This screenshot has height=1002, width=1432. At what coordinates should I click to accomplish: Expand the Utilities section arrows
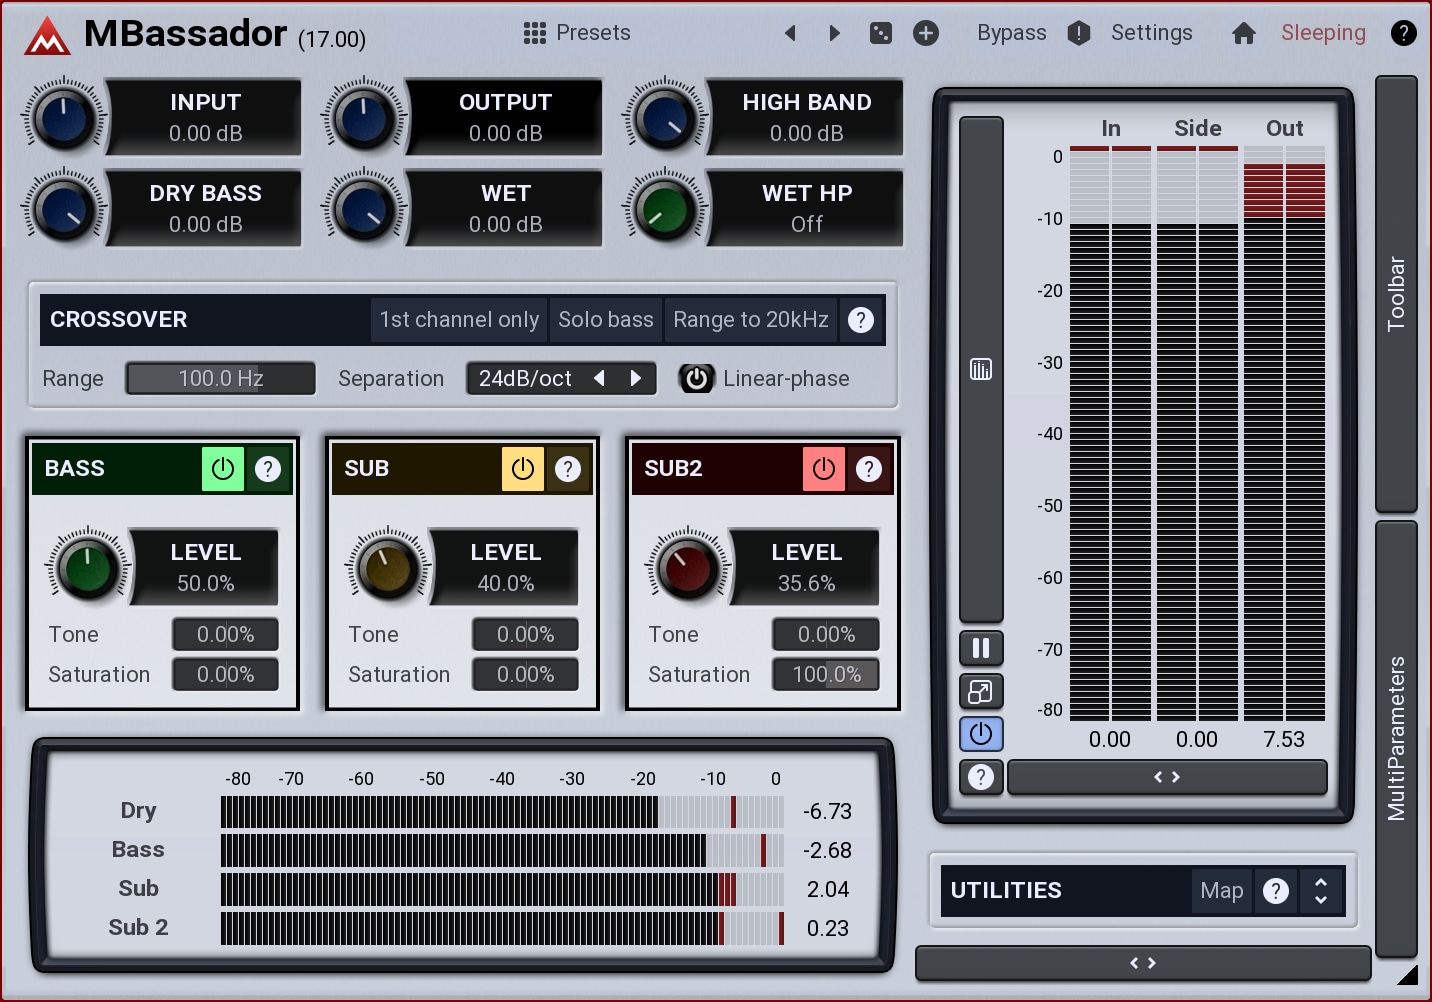(x=1321, y=890)
